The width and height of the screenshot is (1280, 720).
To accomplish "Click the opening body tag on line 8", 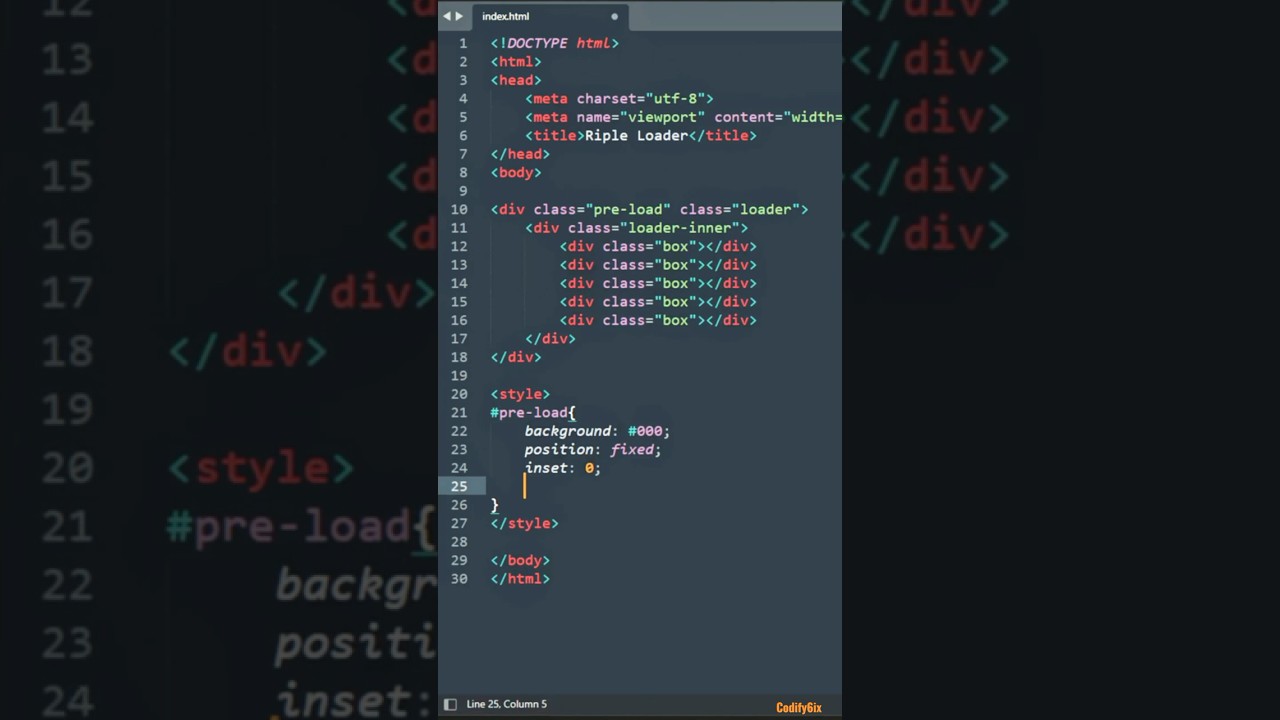I will [x=516, y=173].
